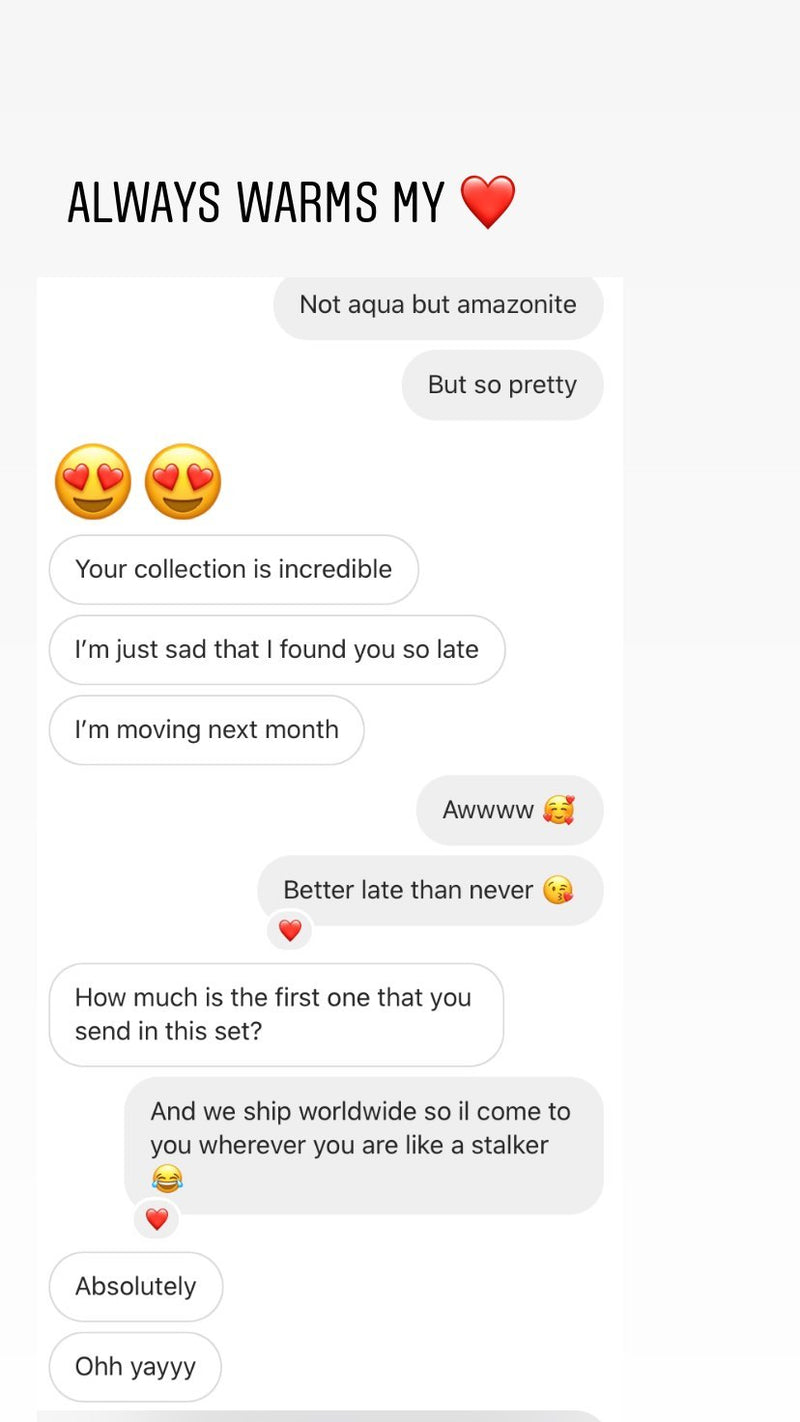The height and width of the screenshot is (1422, 800).
Task: Select the "Absolutely" message bubble
Action: pyautogui.click(x=135, y=1286)
